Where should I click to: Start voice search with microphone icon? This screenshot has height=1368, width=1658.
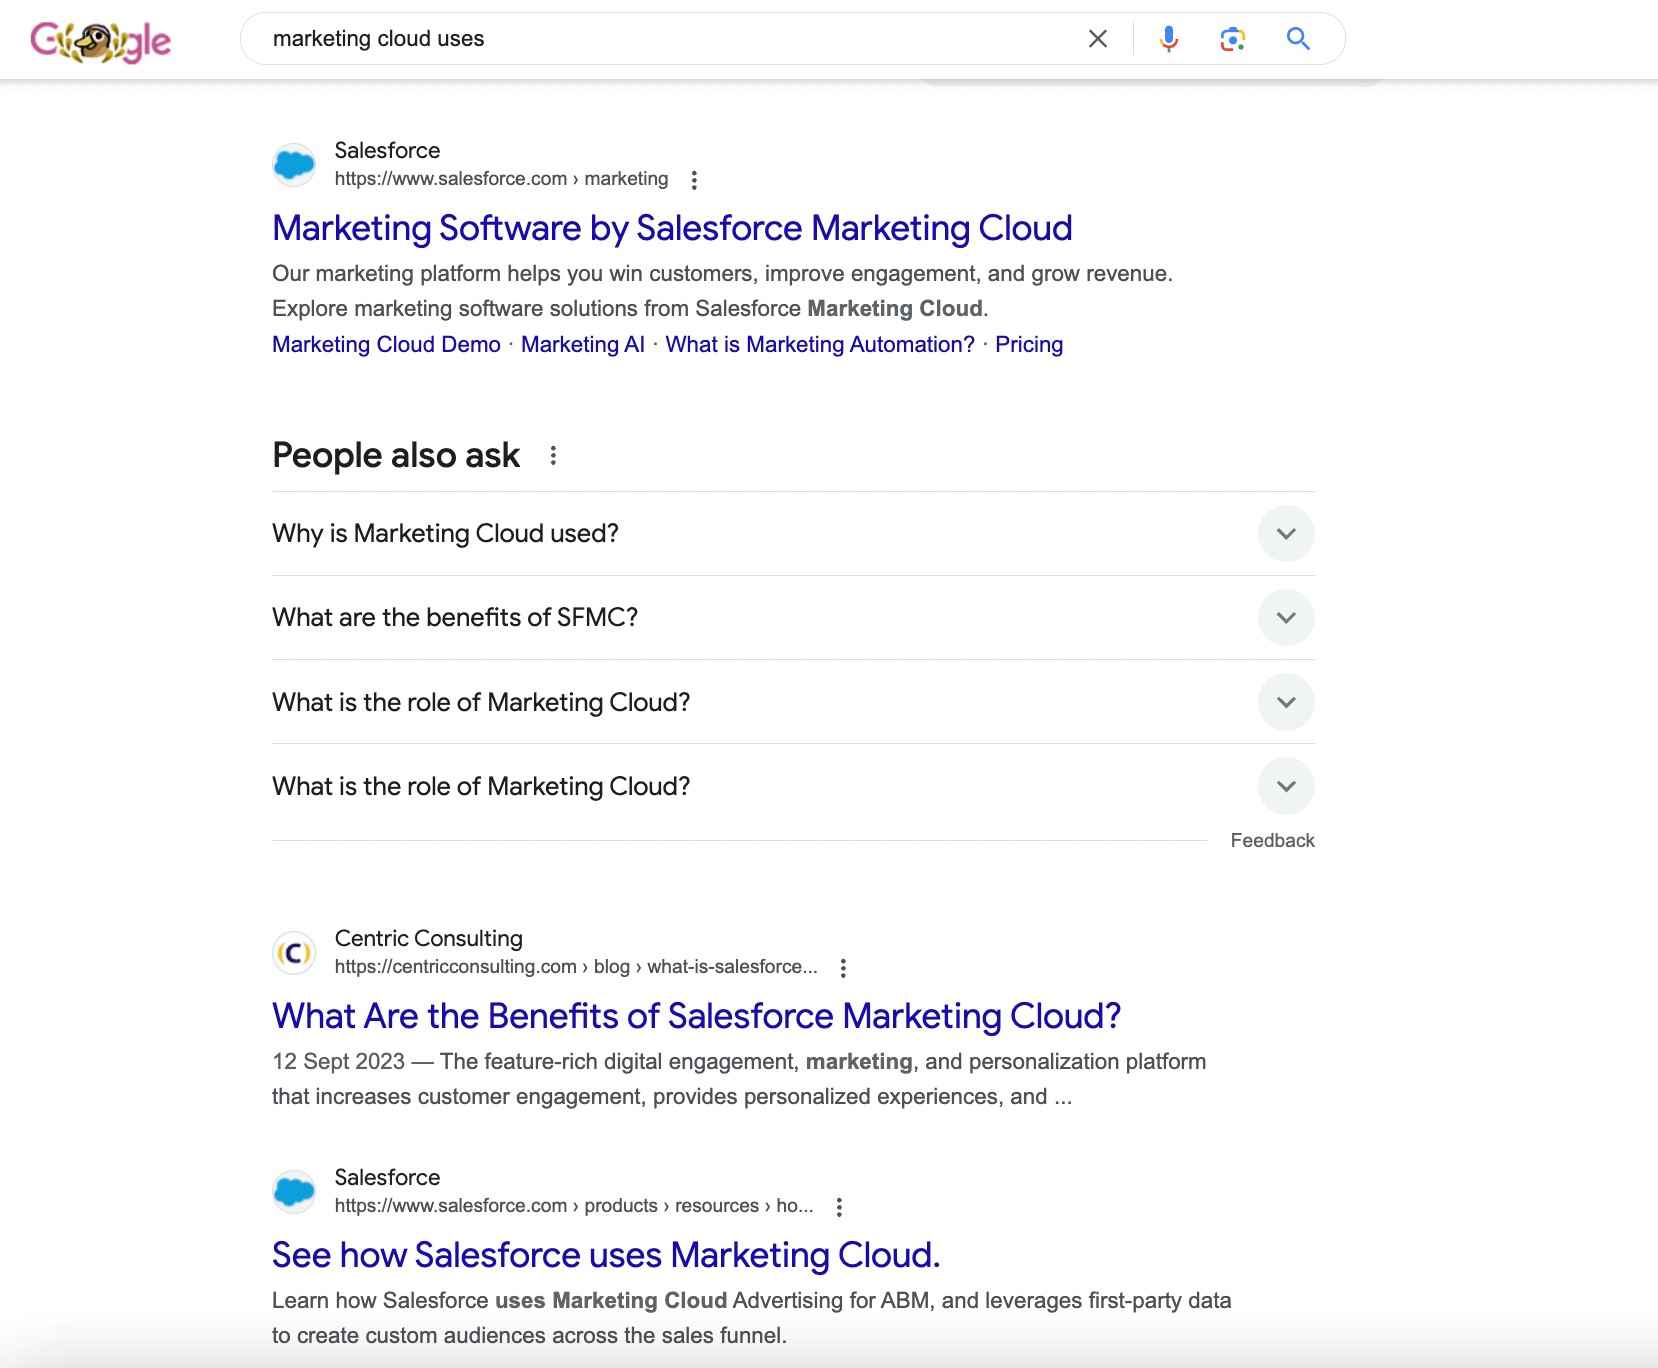[1168, 39]
